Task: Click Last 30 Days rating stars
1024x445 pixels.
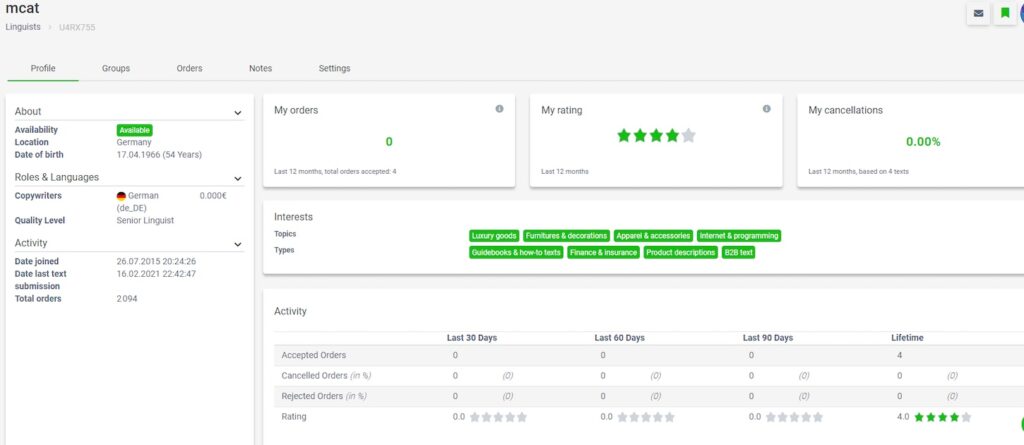Action: tap(498, 417)
